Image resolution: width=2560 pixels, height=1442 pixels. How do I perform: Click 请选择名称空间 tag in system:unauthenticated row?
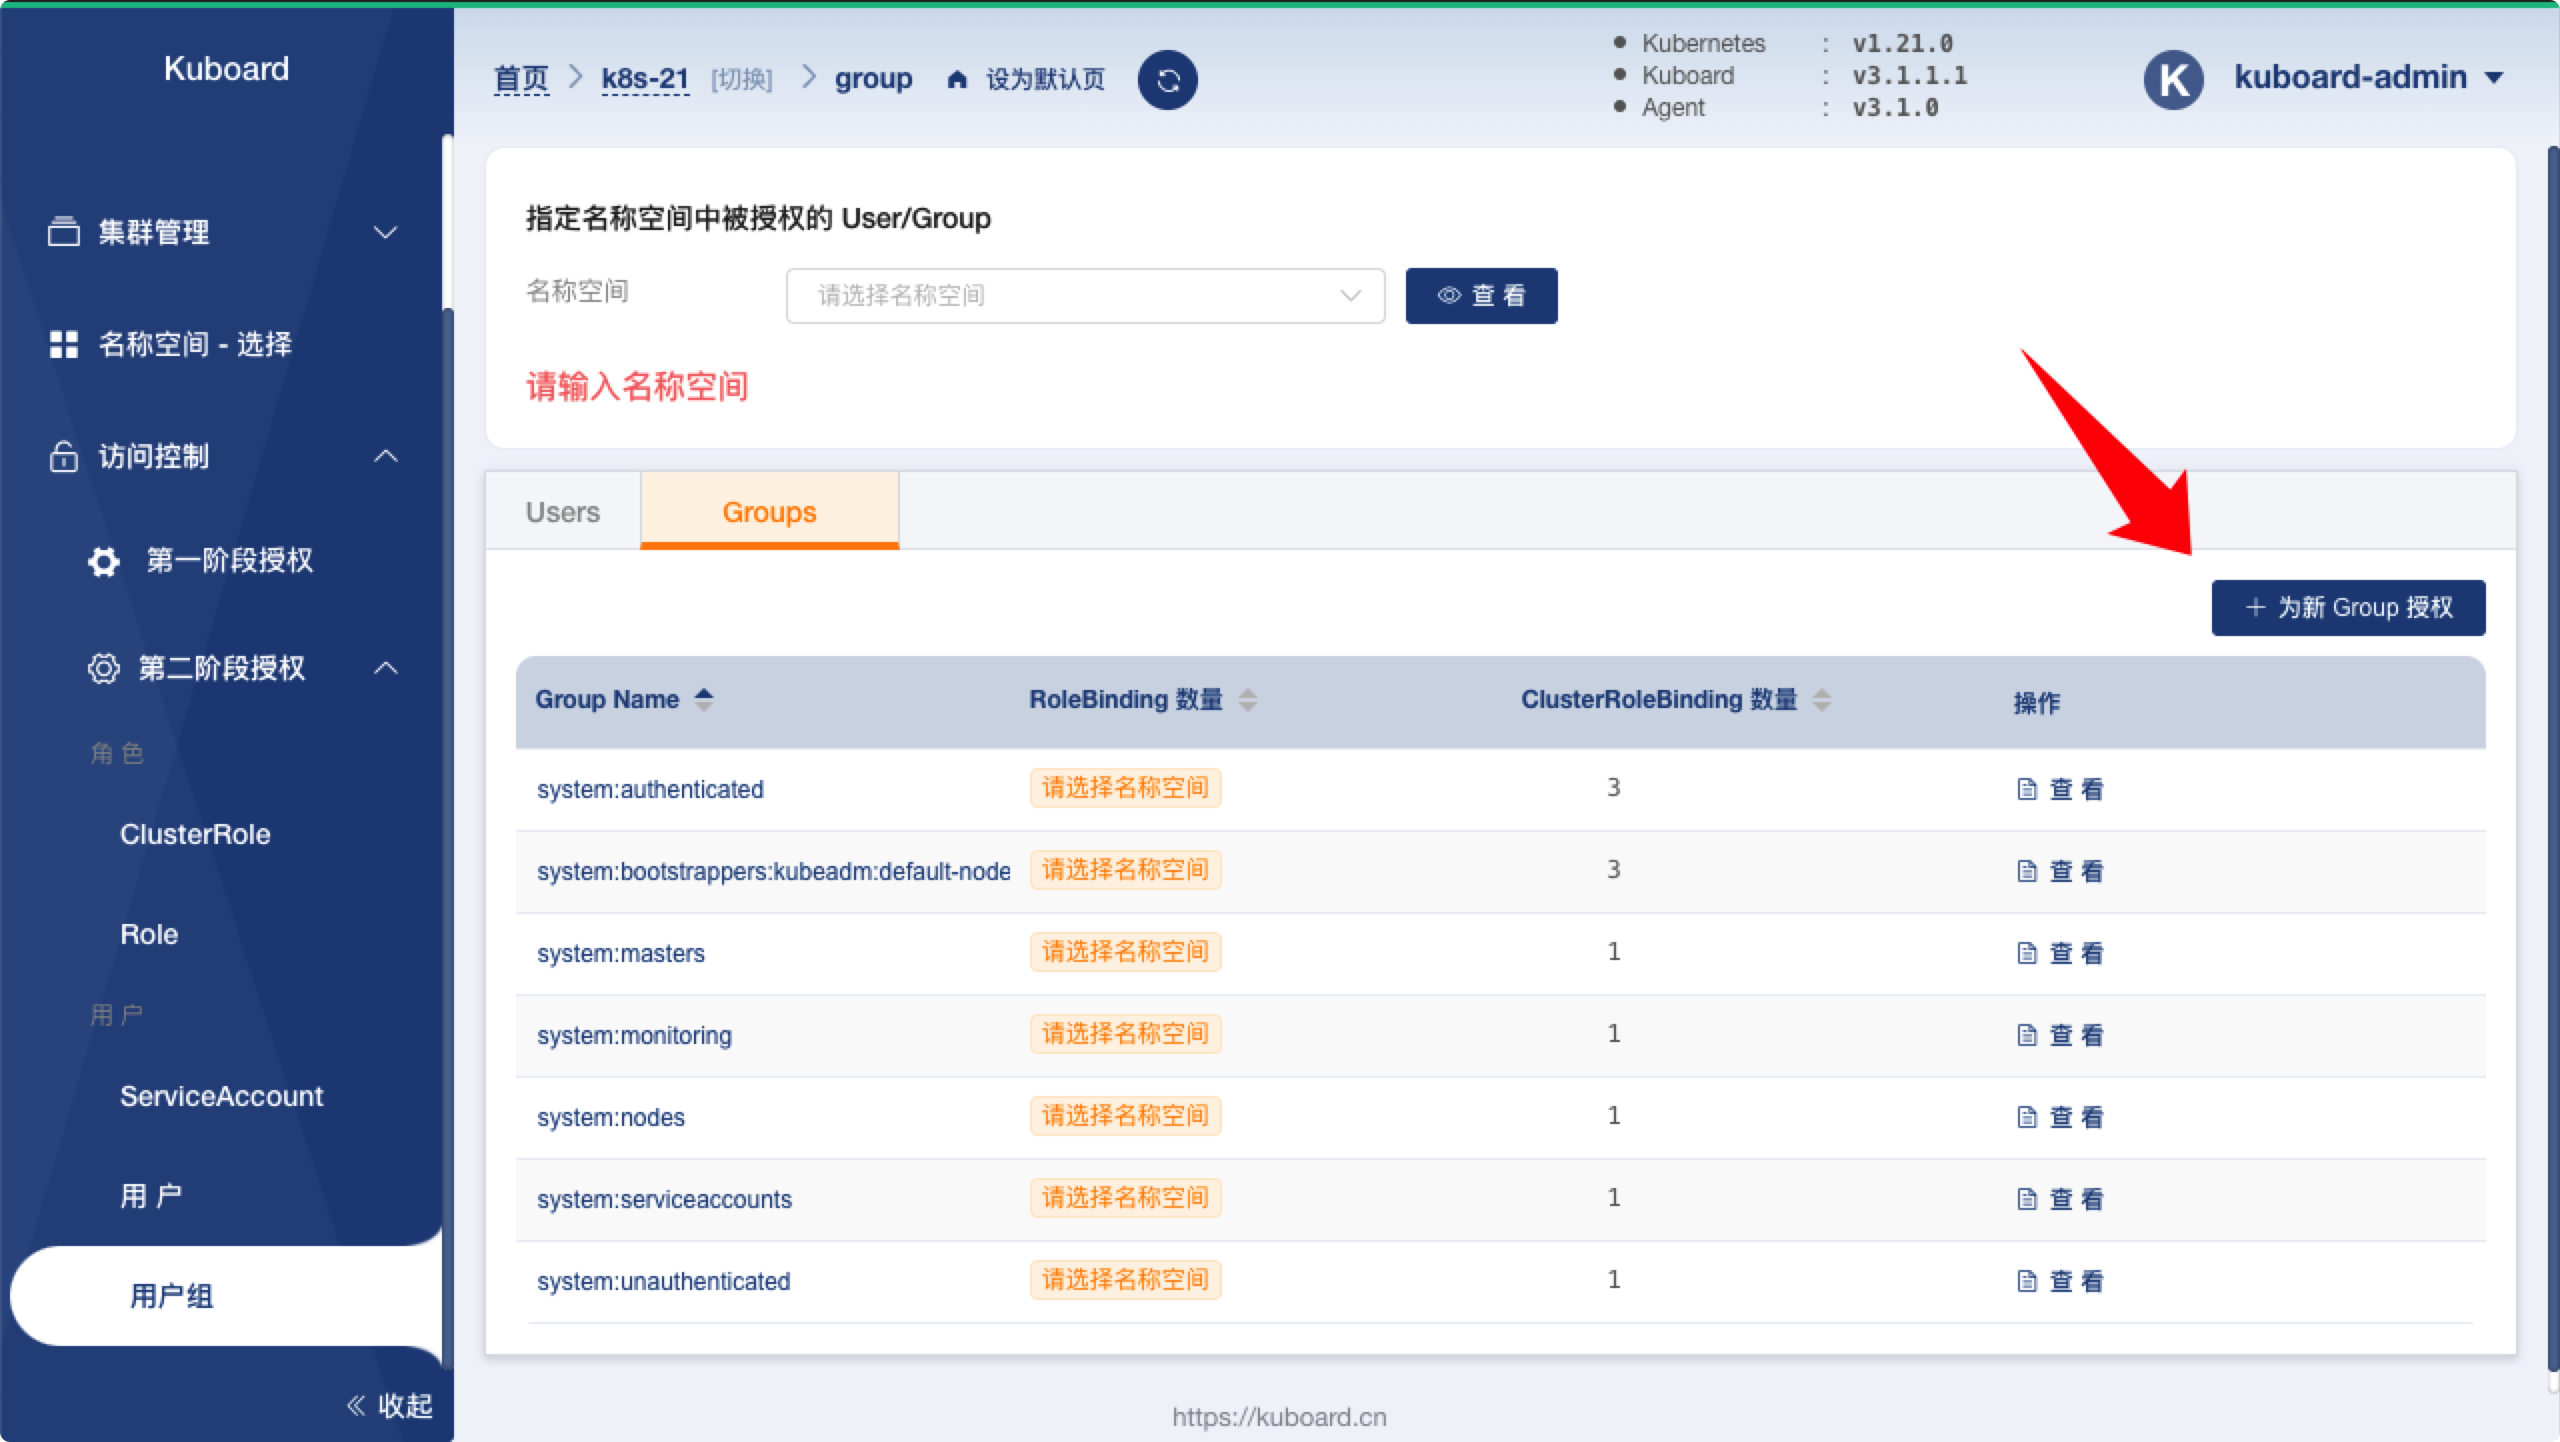[1125, 1280]
